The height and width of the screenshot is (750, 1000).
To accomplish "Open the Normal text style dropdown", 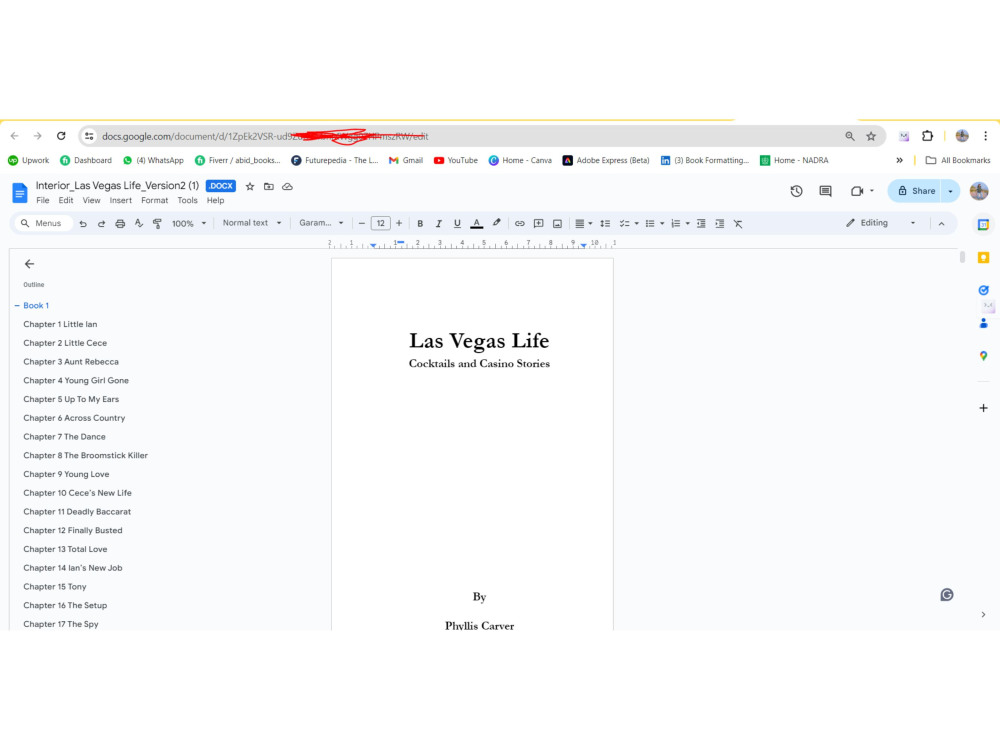I will point(251,223).
